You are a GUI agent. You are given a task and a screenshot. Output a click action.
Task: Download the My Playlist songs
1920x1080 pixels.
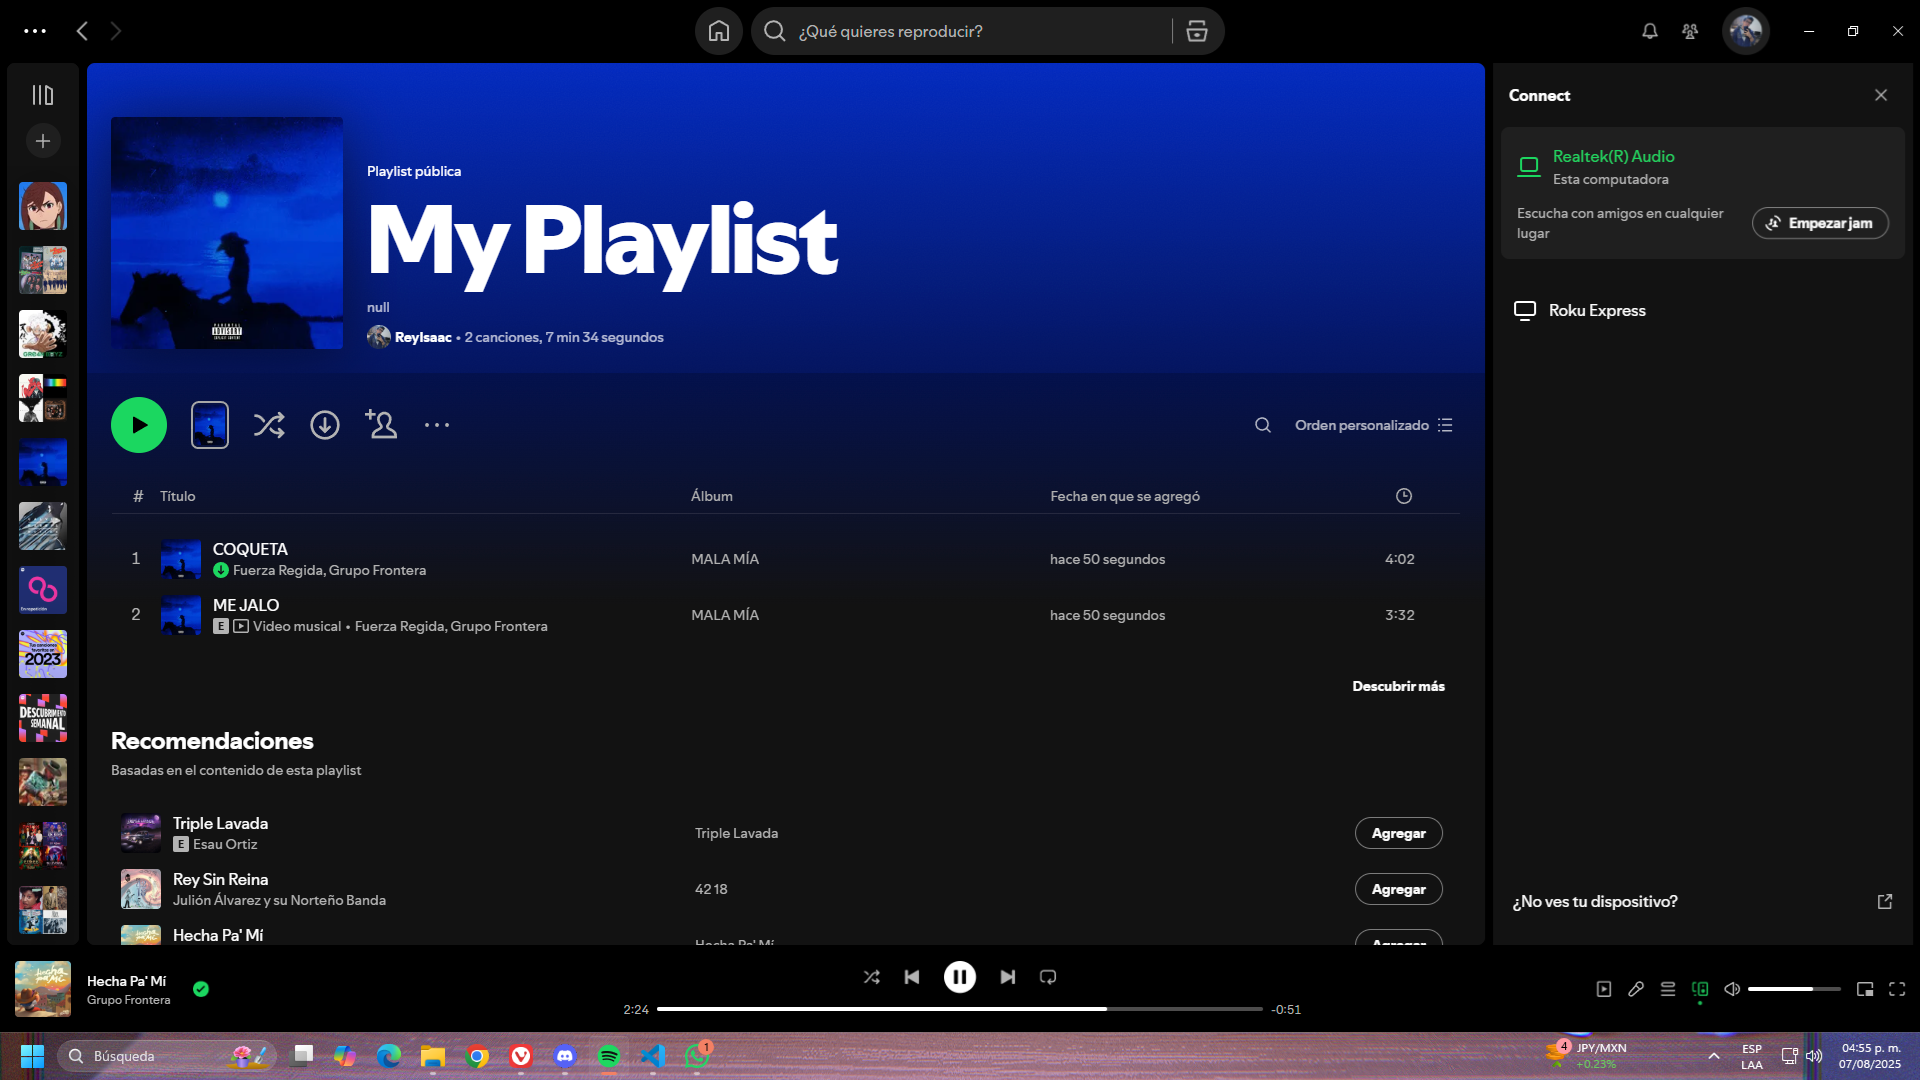tap(324, 424)
